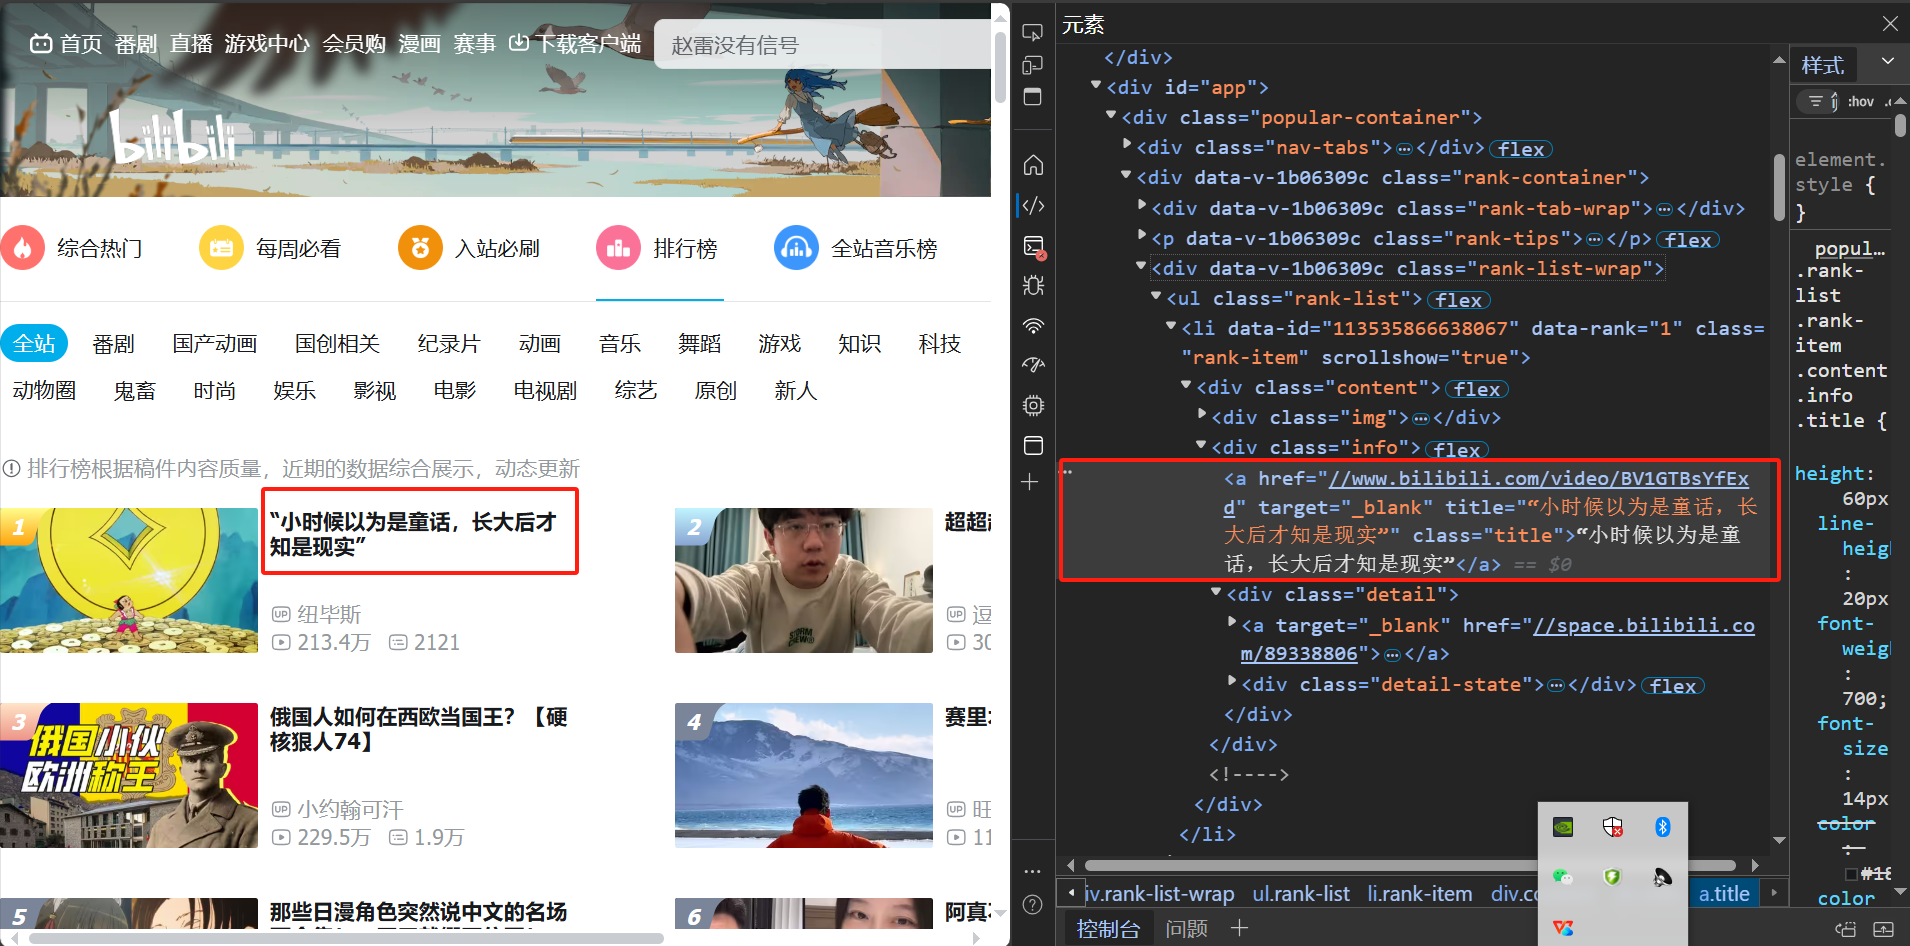The image size is (1910, 946).
Task: Click NVIDIA icon in system tray popup
Action: [x=1563, y=827]
